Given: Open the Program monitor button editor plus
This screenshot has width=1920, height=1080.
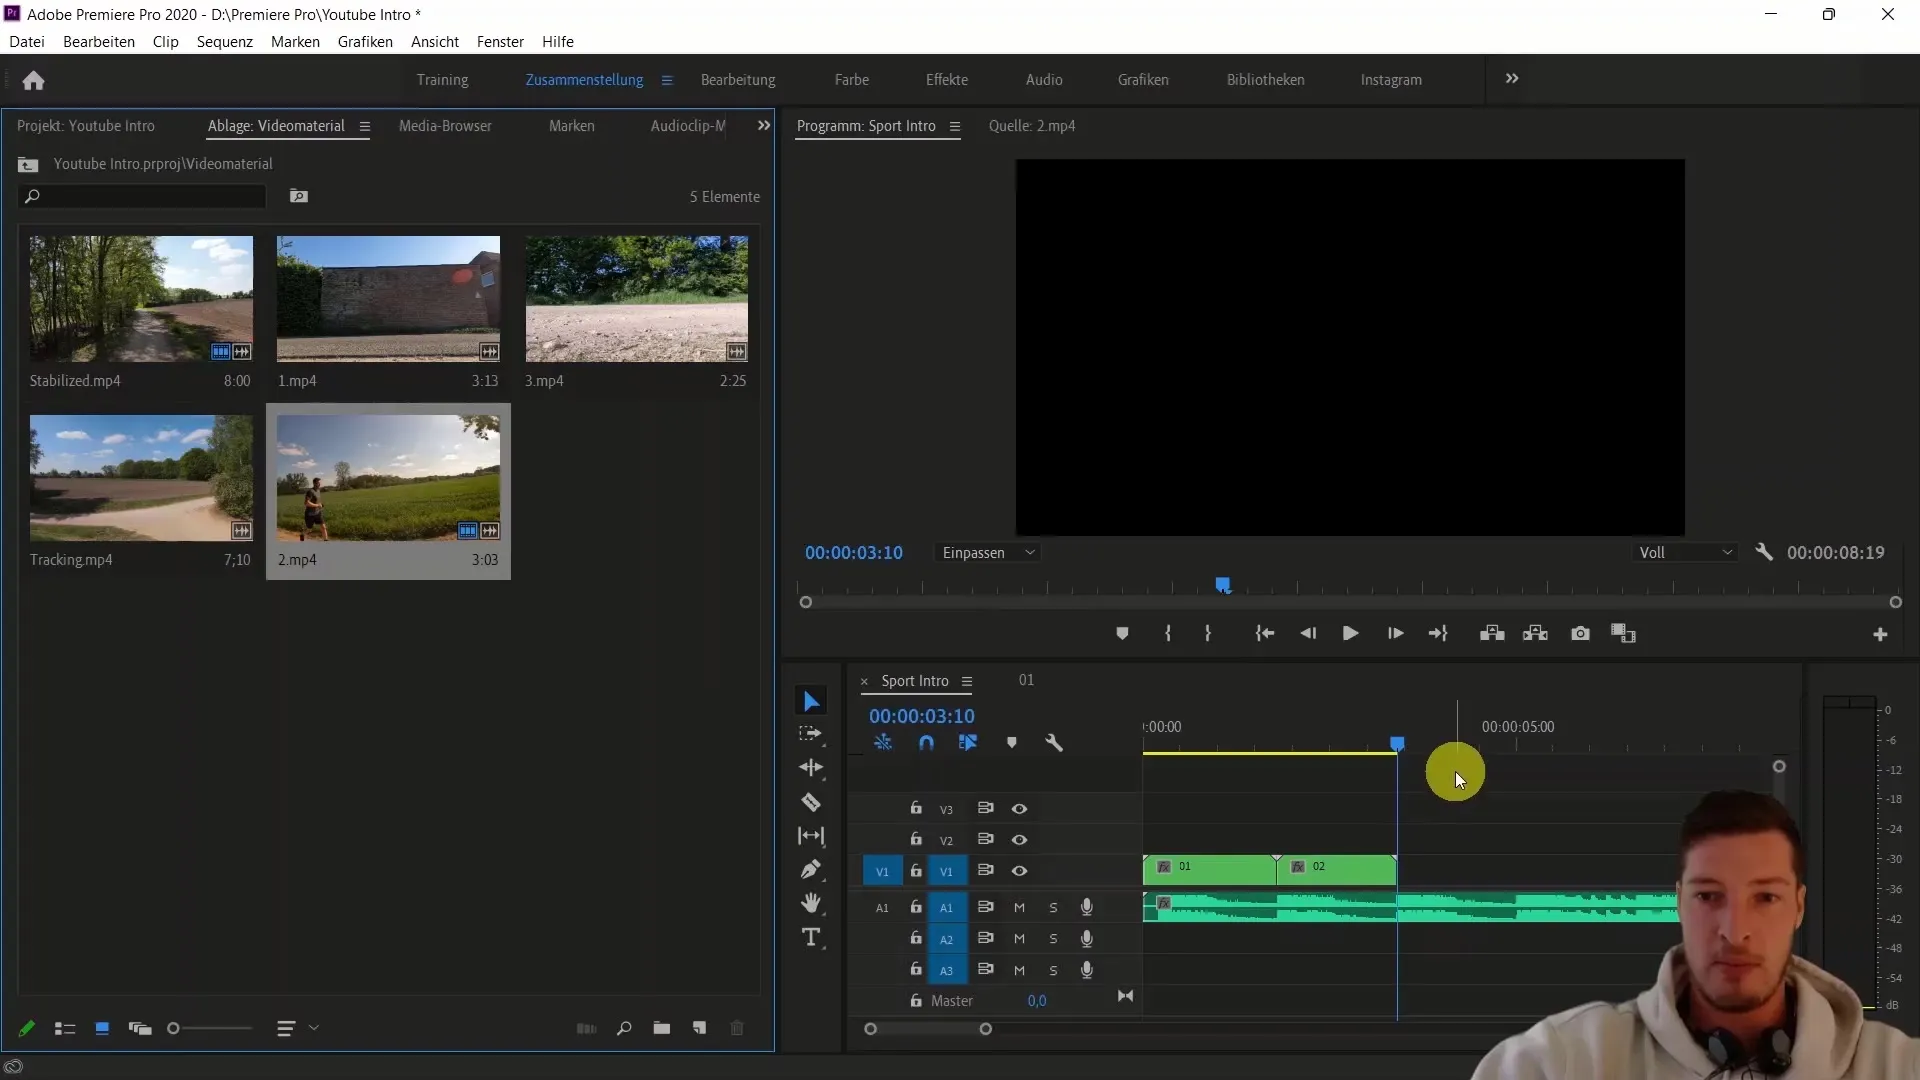Looking at the screenshot, I should tap(1880, 635).
